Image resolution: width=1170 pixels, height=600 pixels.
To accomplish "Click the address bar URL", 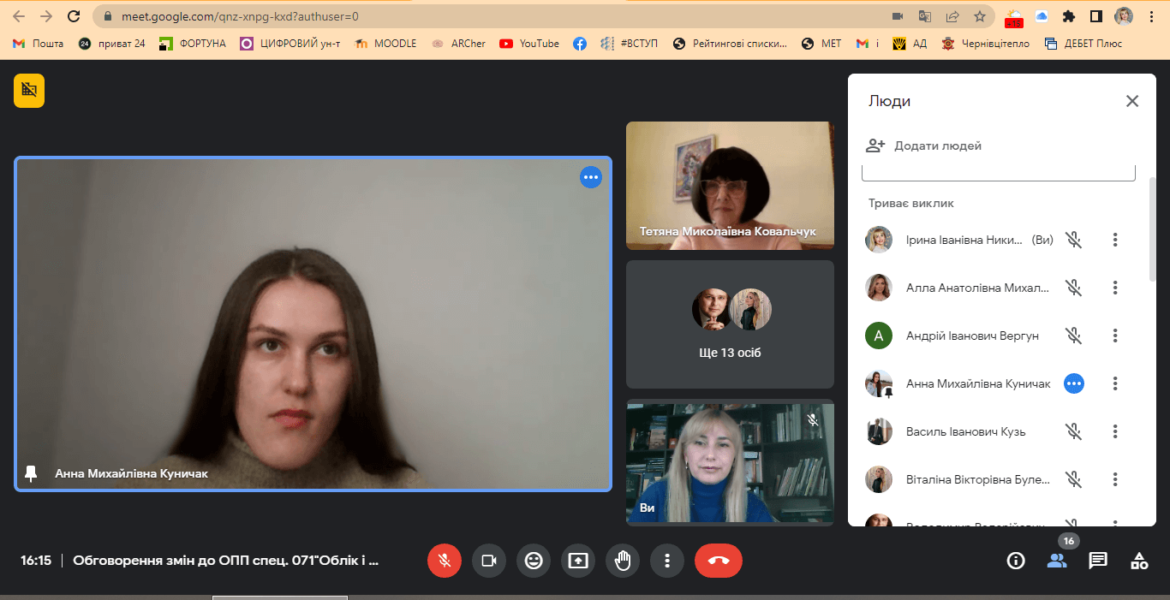I will [240, 16].
